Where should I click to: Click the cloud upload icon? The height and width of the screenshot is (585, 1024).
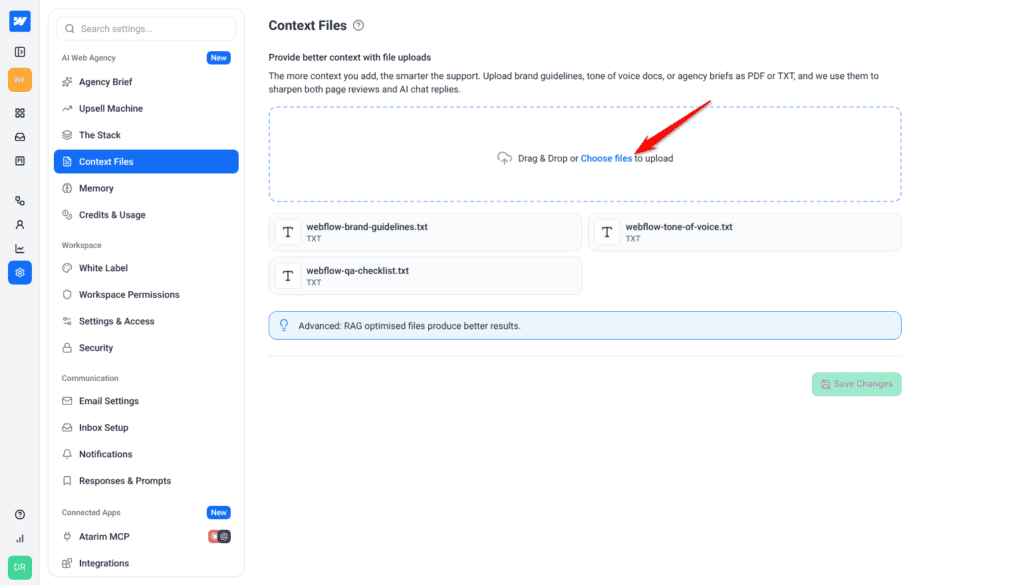[x=504, y=159]
